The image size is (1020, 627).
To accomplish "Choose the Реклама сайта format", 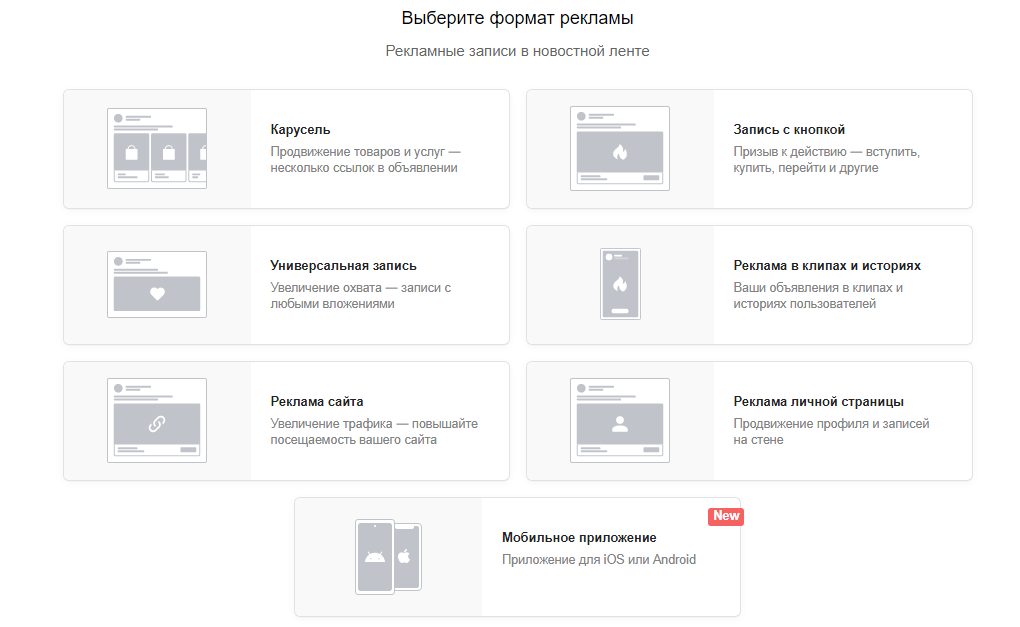I will (x=286, y=421).
